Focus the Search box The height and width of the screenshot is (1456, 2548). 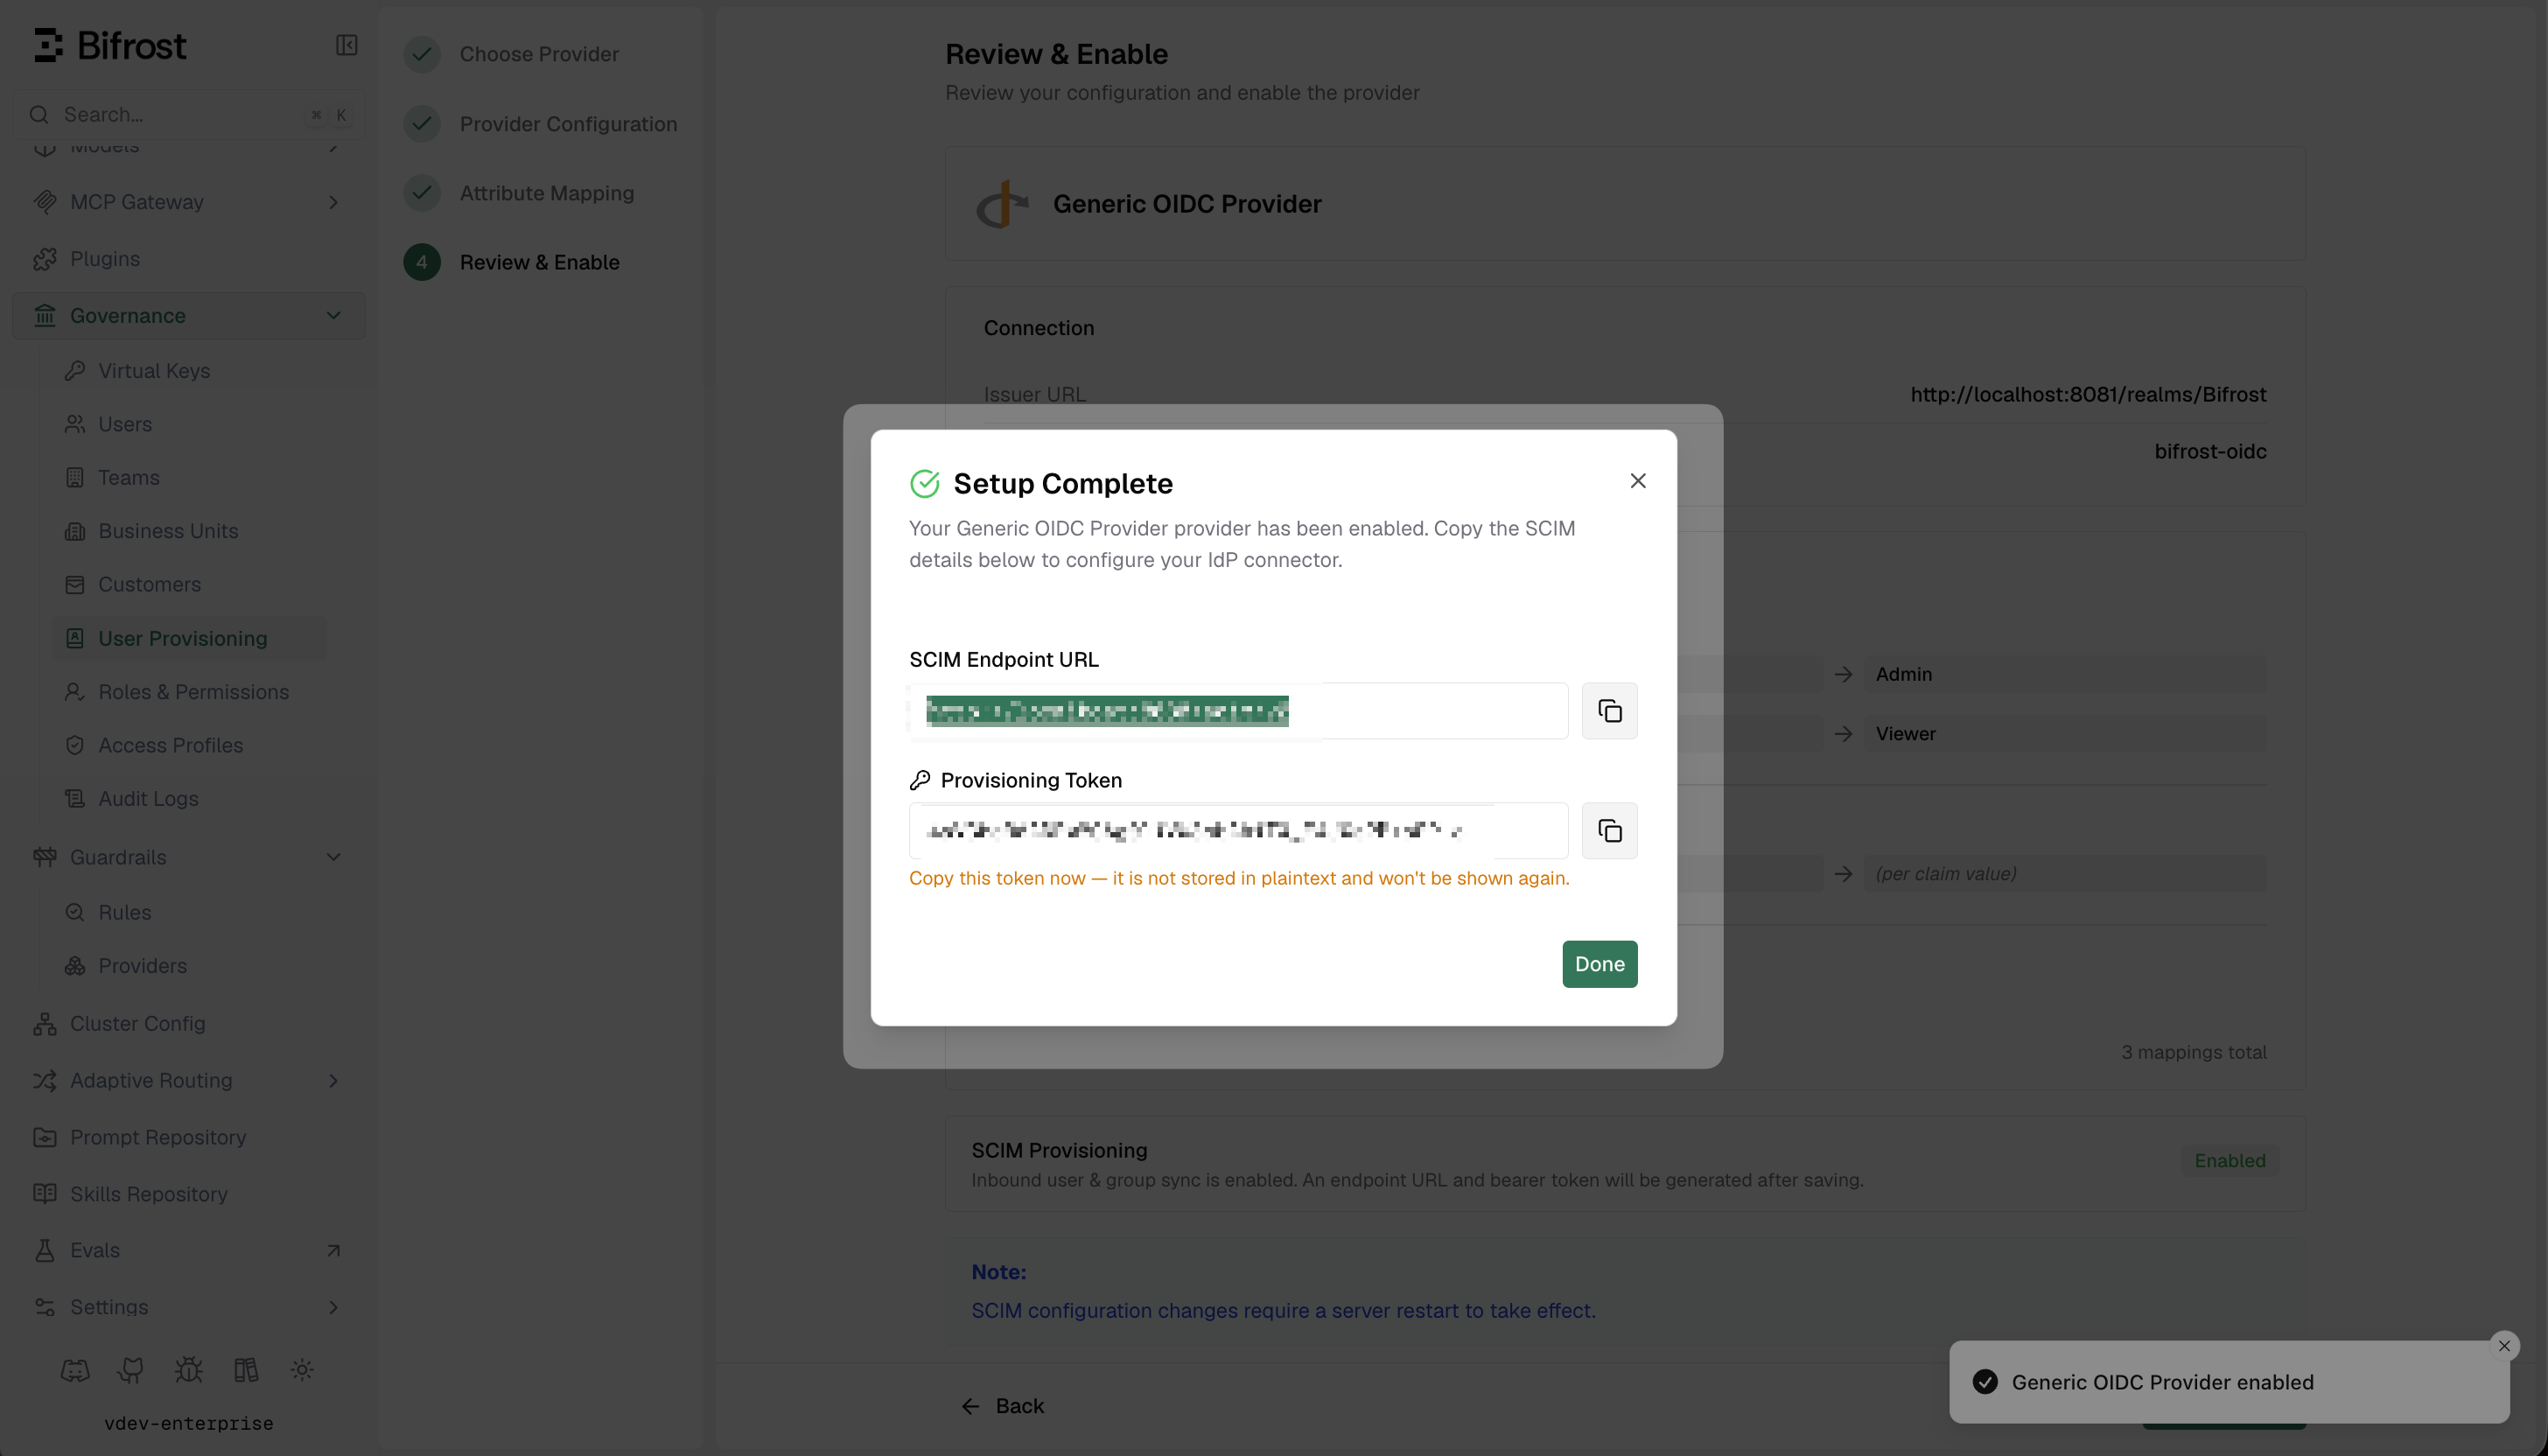click(x=188, y=115)
